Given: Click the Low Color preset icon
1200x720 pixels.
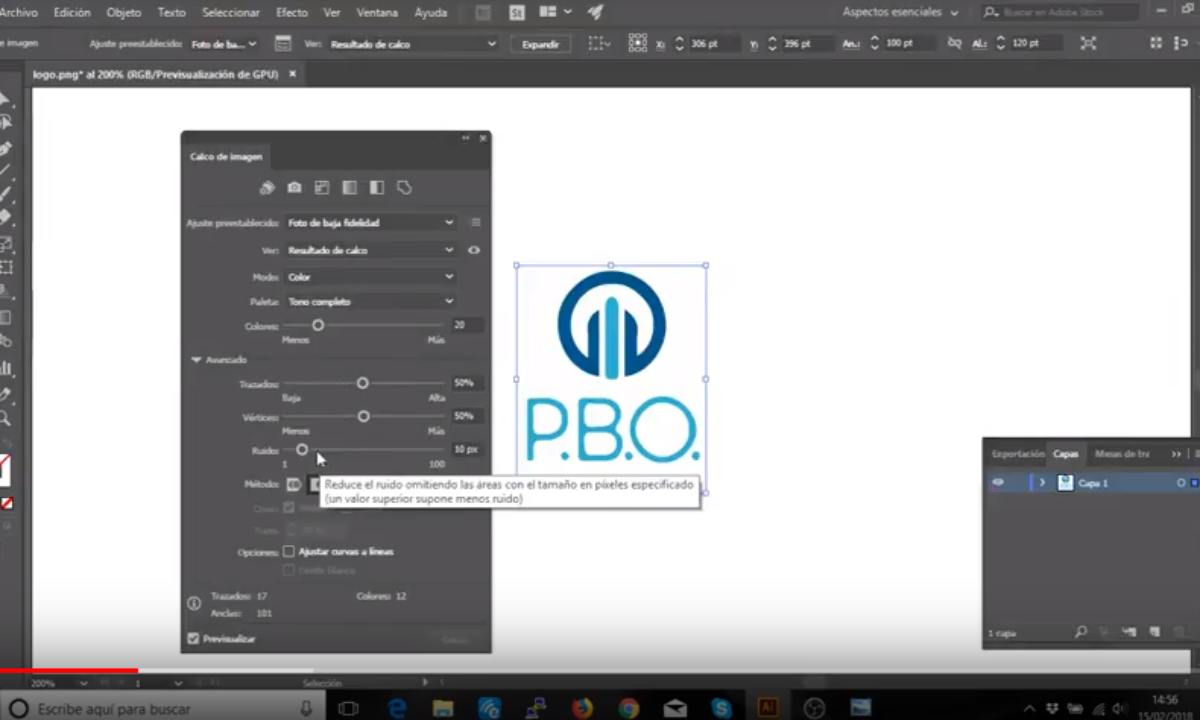Looking at the screenshot, I should pyautogui.click(x=322, y=187).
